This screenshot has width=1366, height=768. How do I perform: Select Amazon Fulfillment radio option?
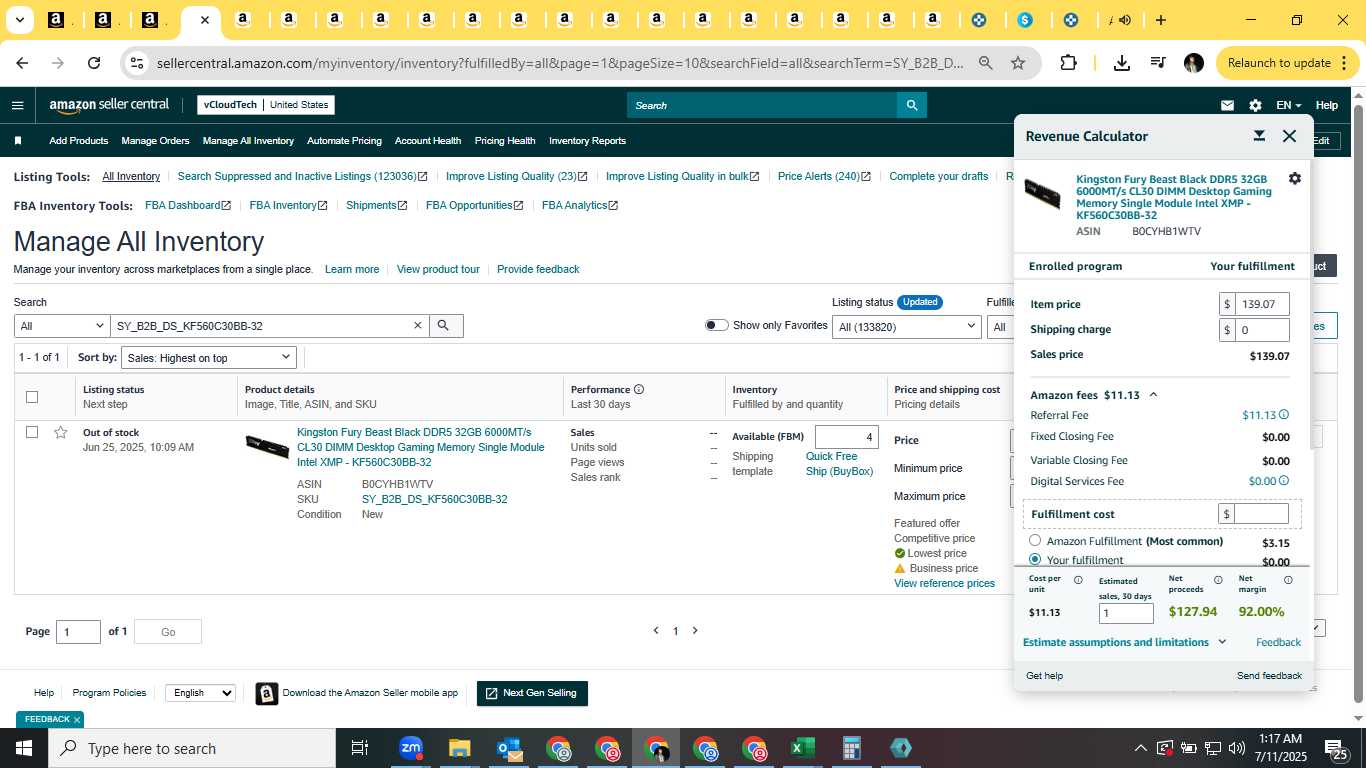click(1035, 540)
